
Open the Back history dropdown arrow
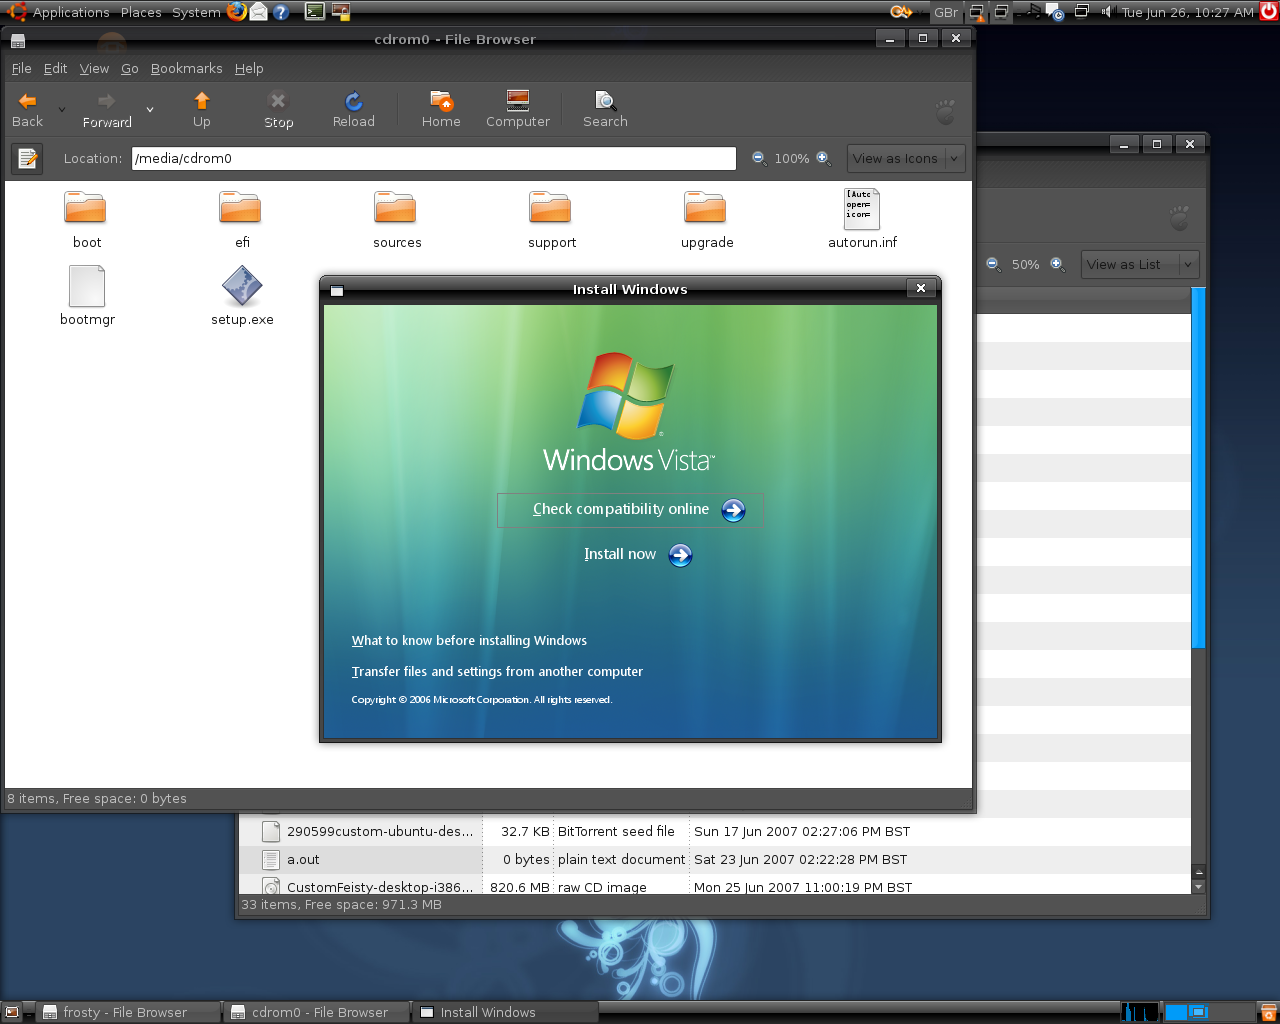(x=62, y=110)
